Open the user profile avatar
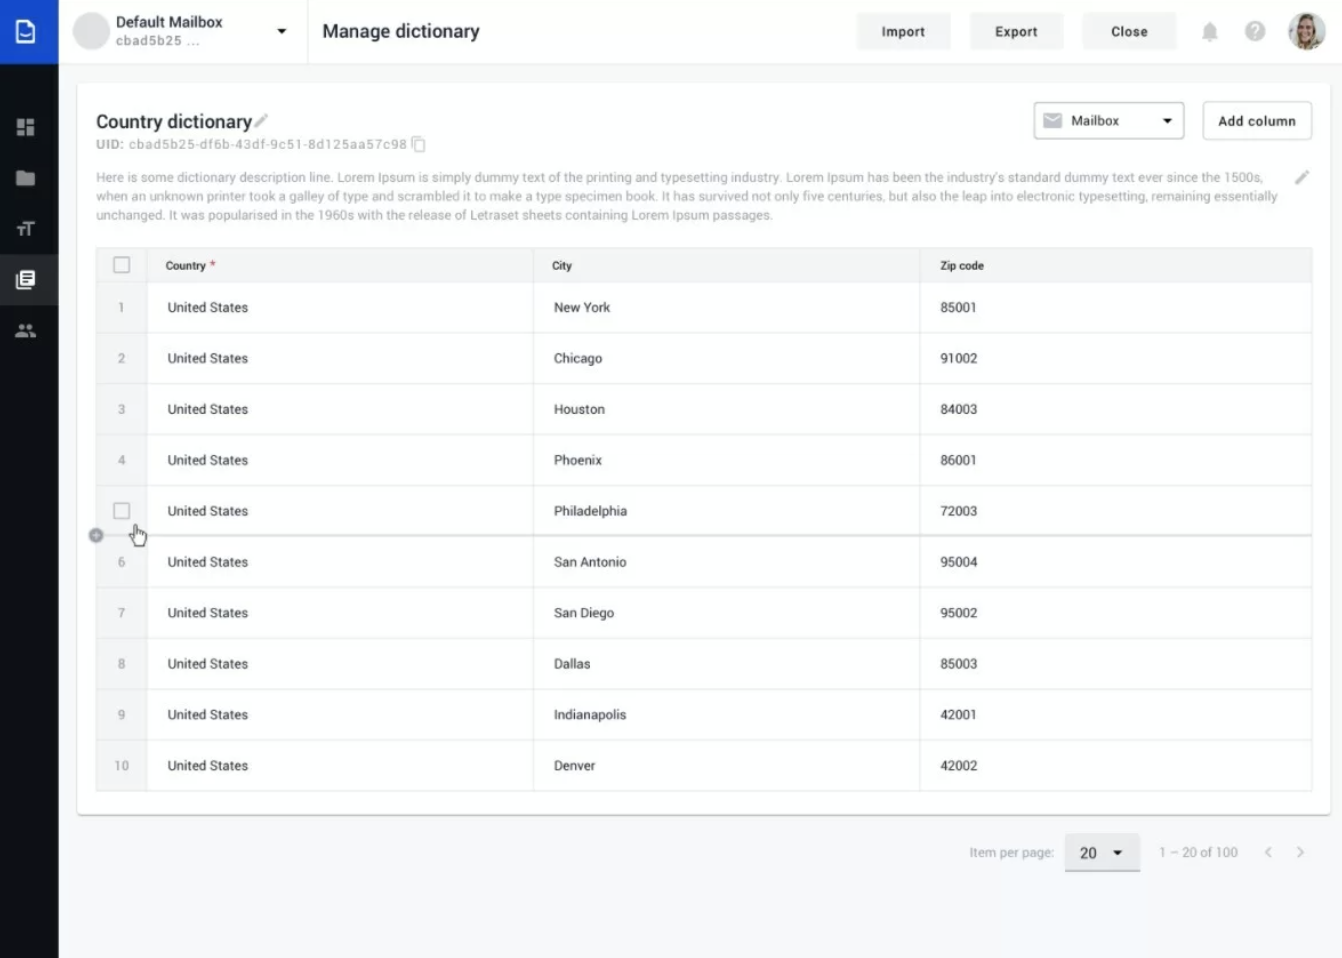This screenshot has height=958, width=1342. point(1306,31)
